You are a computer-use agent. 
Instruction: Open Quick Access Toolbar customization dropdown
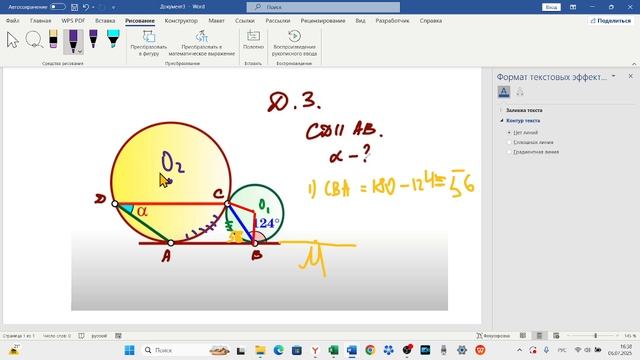(x=113, y=7)
